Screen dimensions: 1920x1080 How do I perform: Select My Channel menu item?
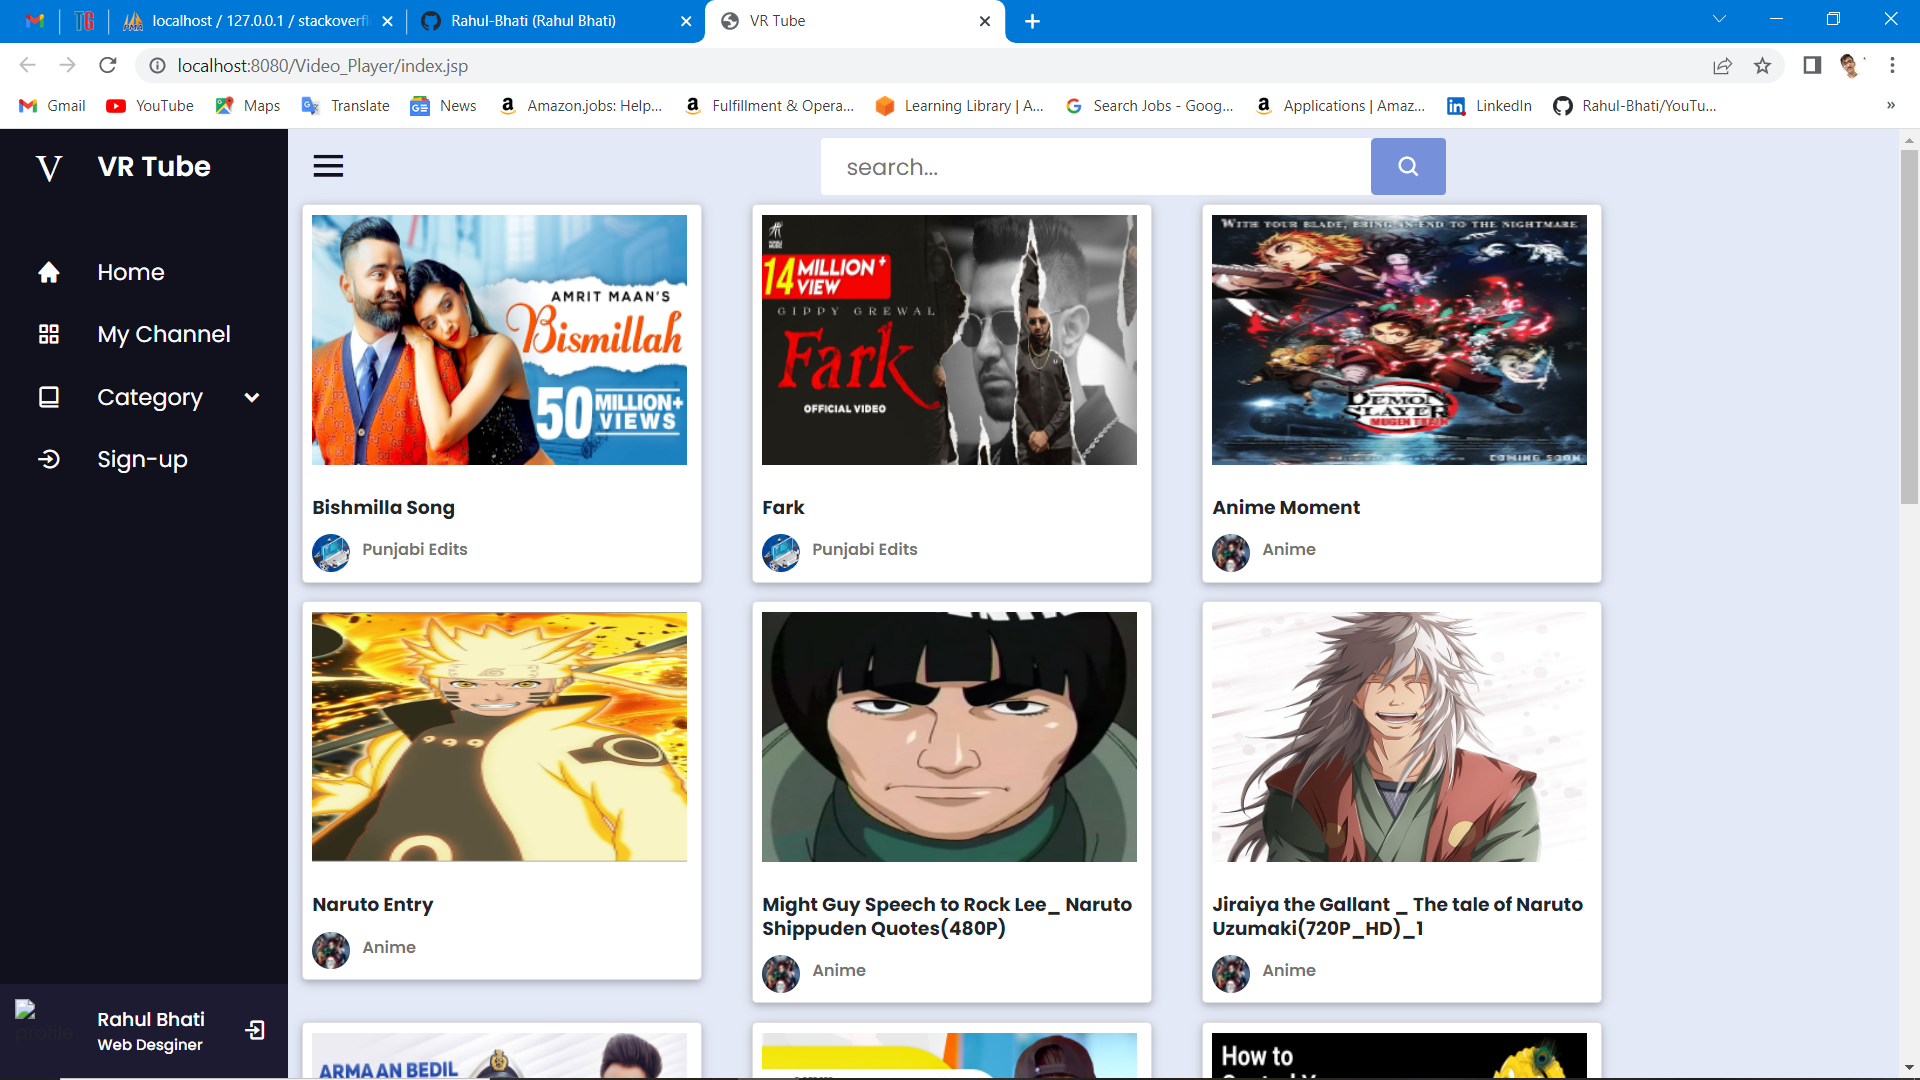click(x=164, y=334)
